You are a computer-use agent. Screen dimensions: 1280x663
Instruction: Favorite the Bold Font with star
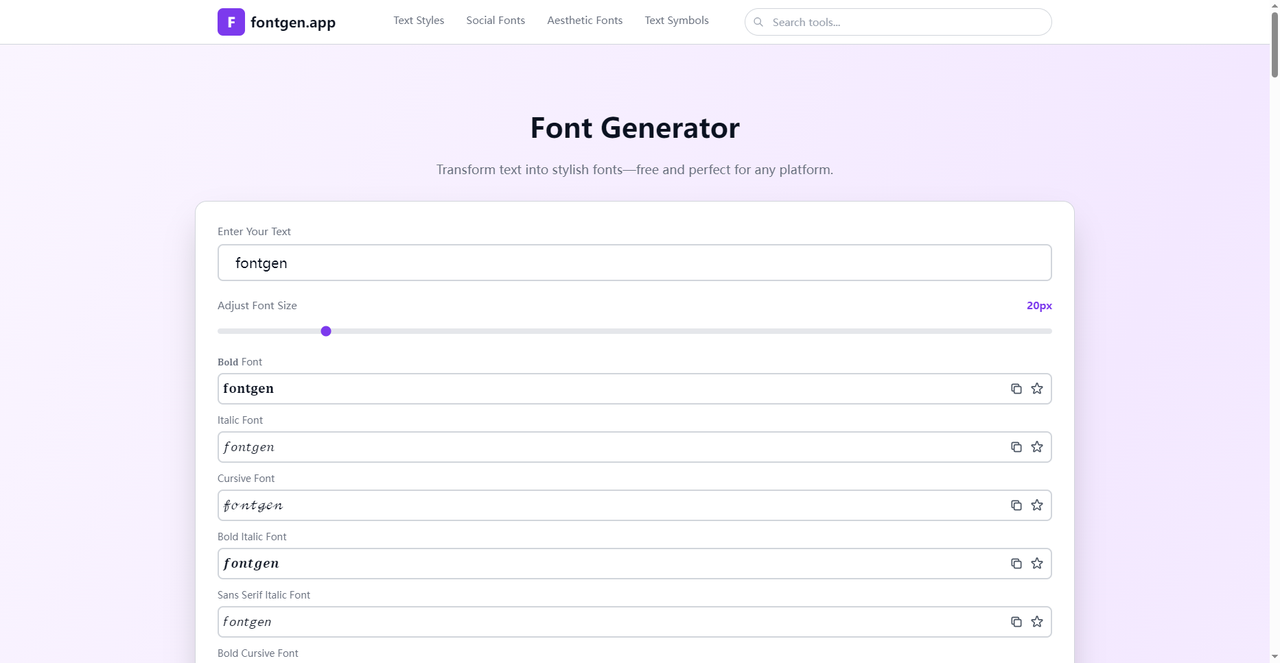coord(1037,389)
